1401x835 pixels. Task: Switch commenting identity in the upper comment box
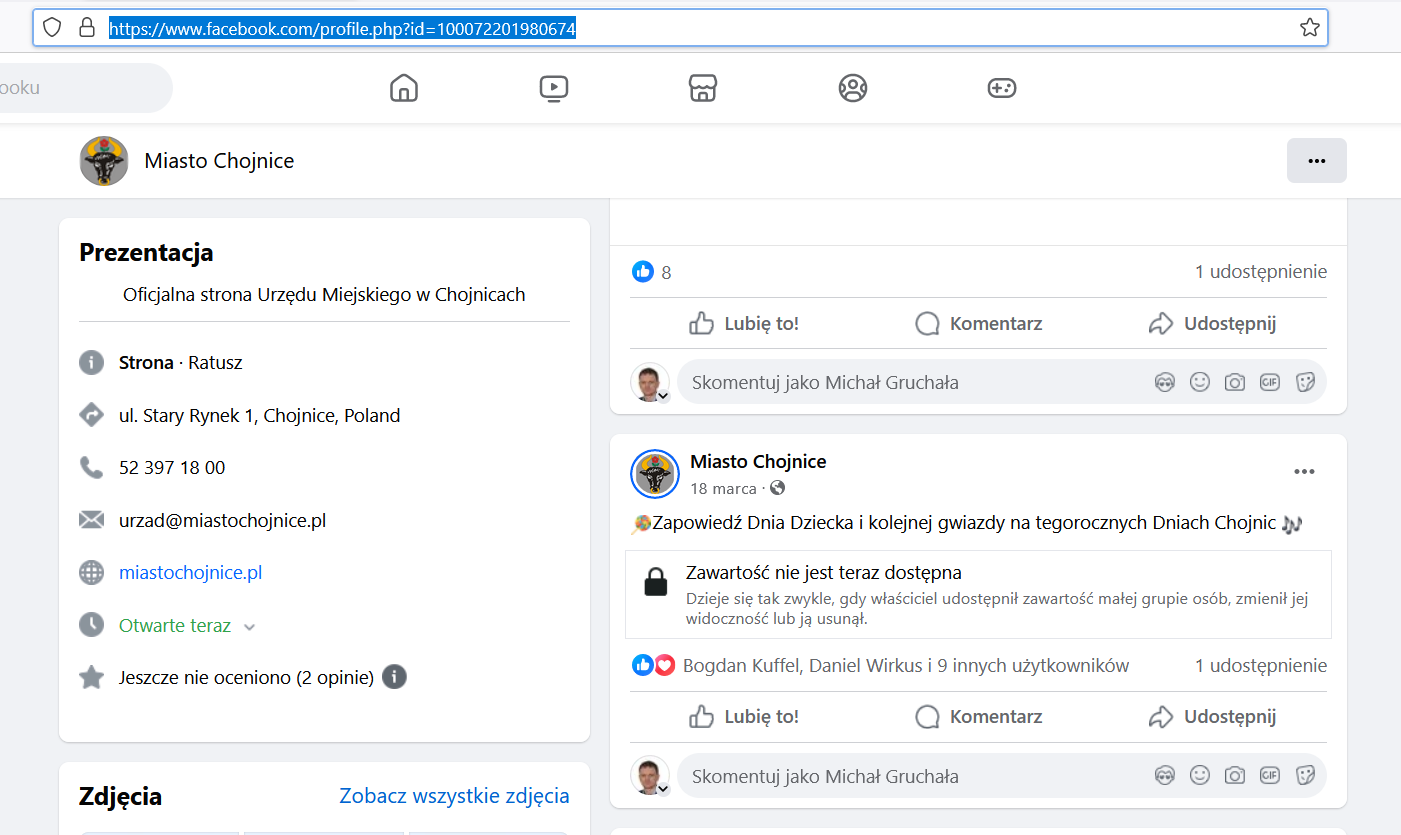tap(650, 382)
